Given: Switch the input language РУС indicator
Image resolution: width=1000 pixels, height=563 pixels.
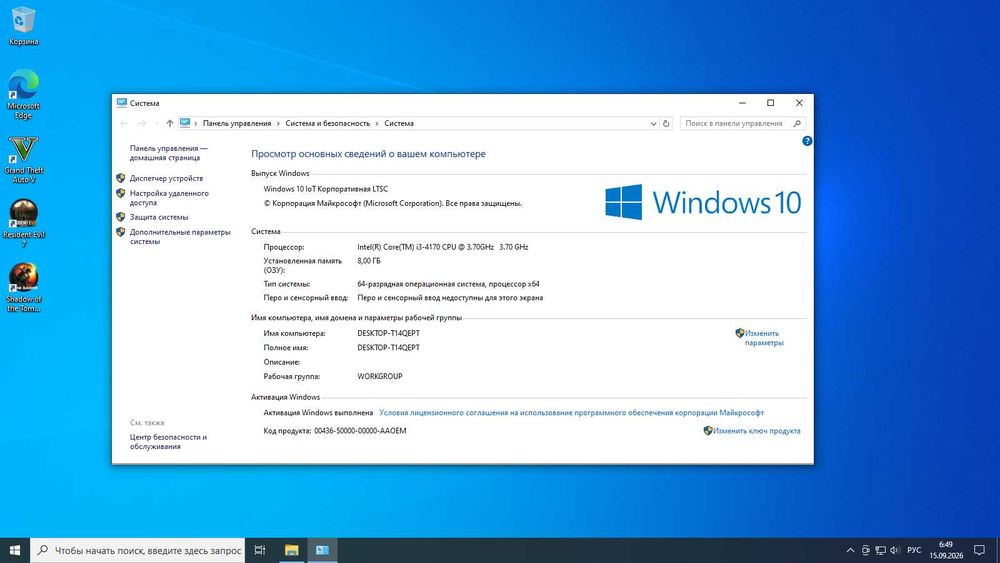Looking at the screenshot, I should point(914,550).
